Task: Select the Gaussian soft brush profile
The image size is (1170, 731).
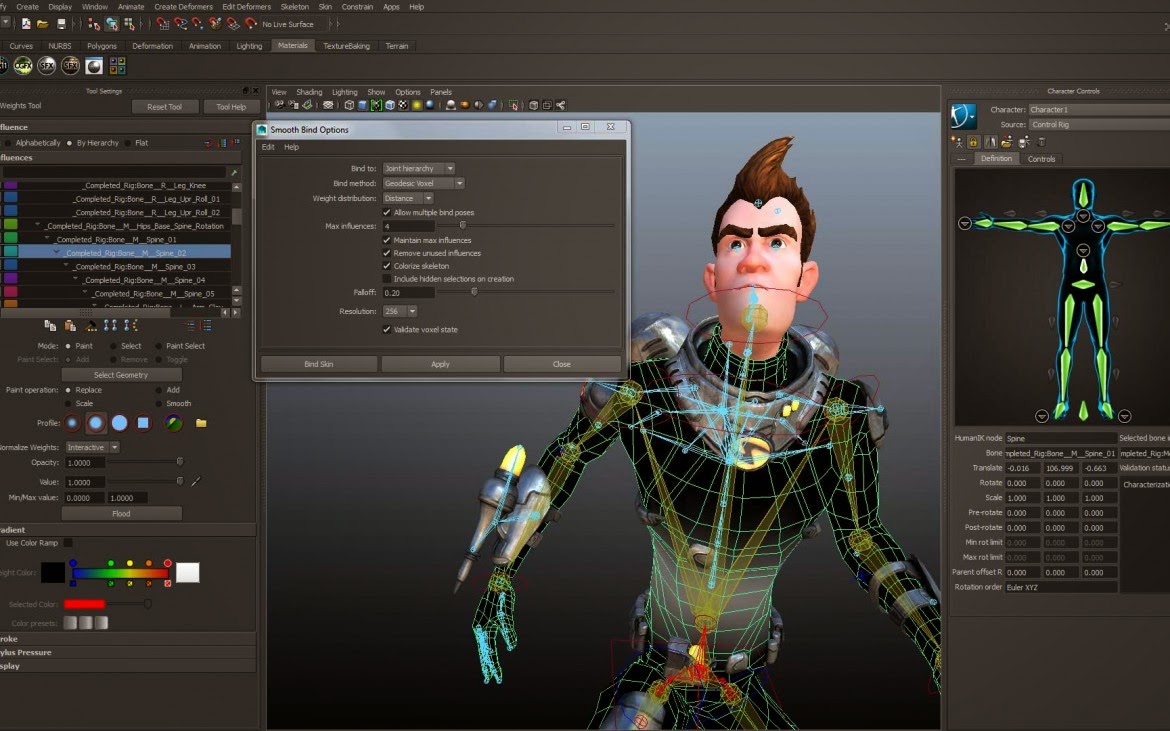Action: (x=74, y=423)
